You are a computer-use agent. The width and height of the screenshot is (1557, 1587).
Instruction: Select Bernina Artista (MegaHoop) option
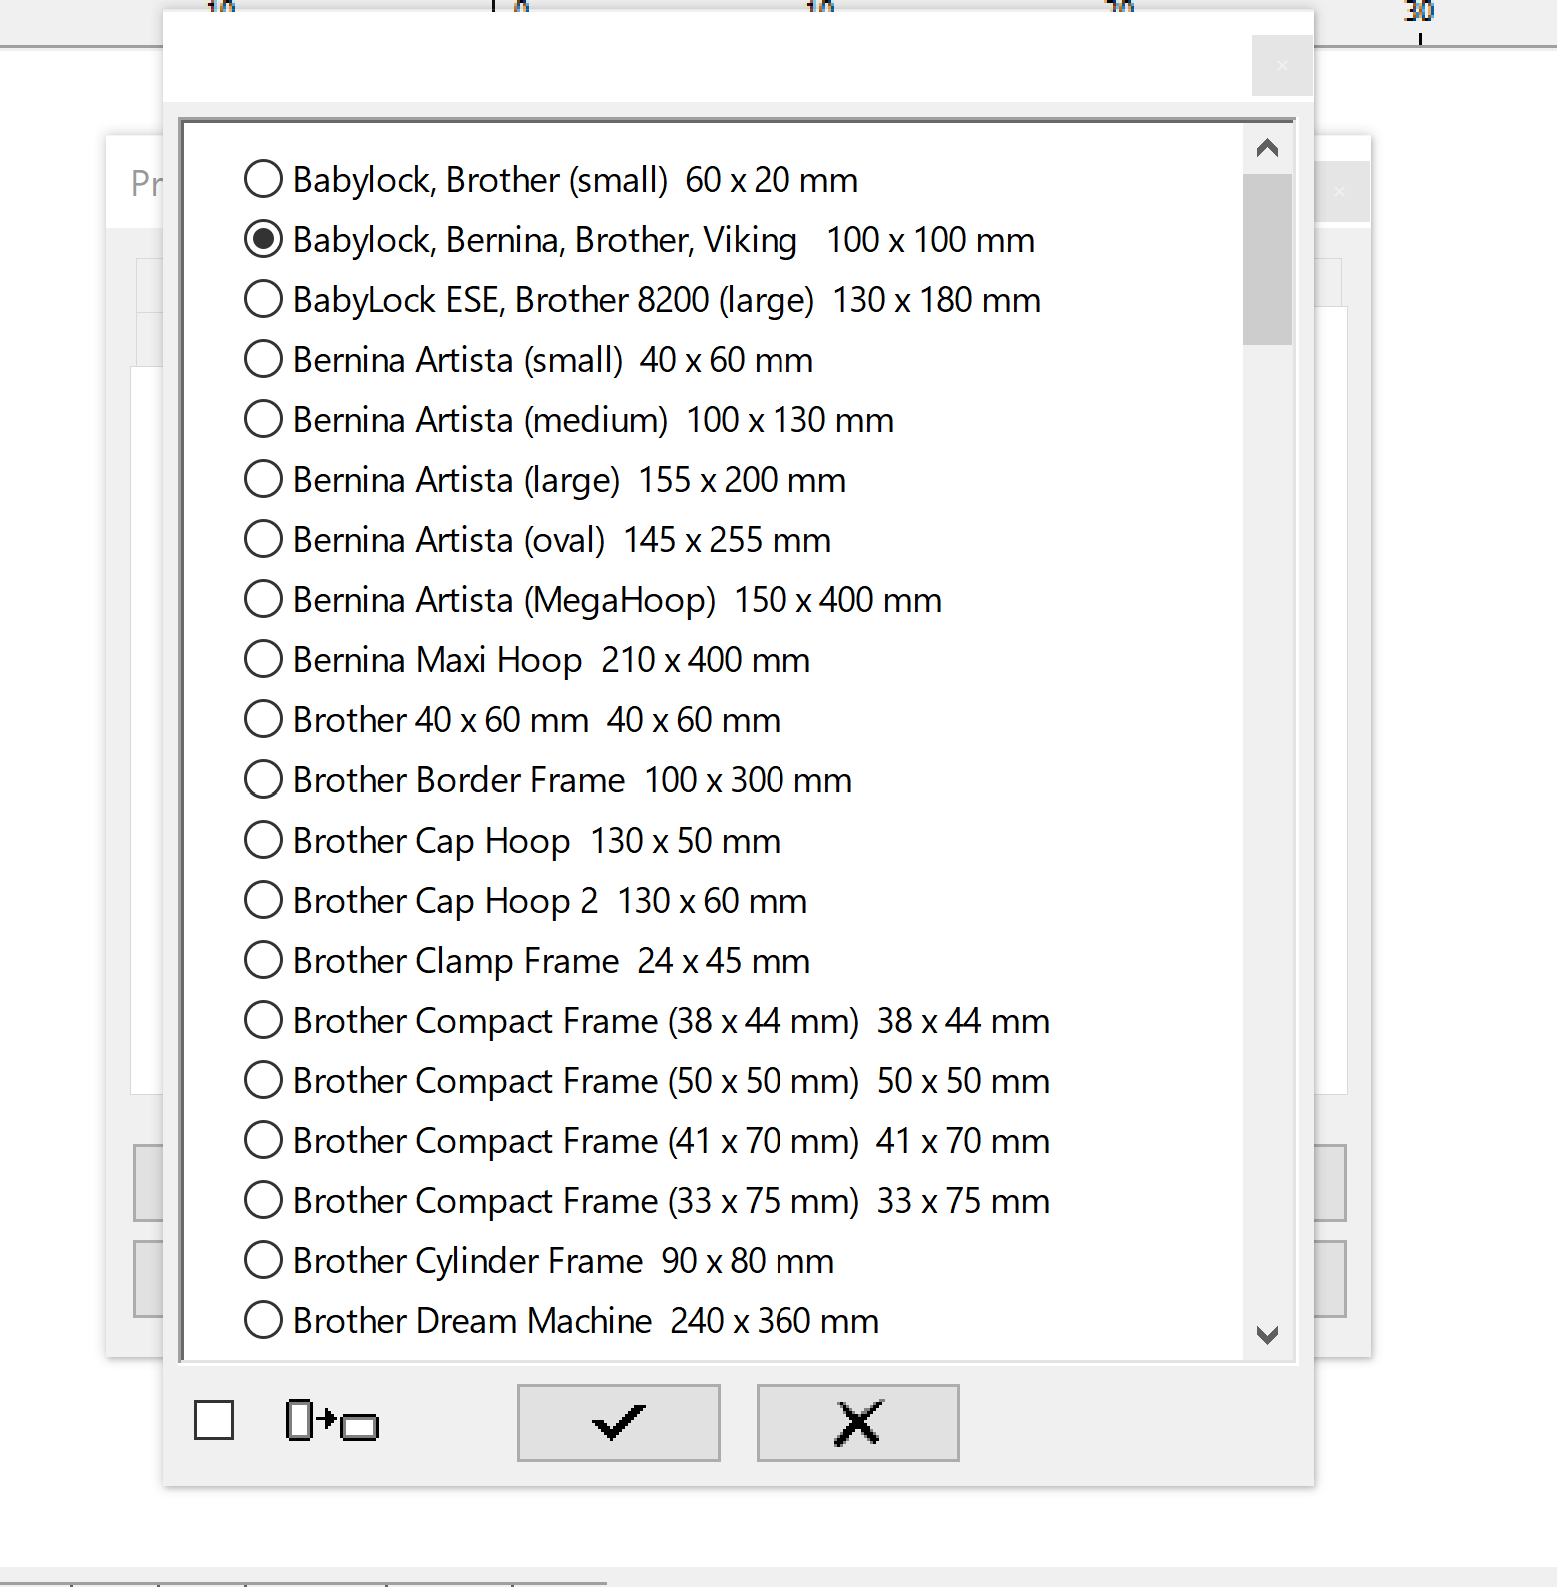(263, 600)
